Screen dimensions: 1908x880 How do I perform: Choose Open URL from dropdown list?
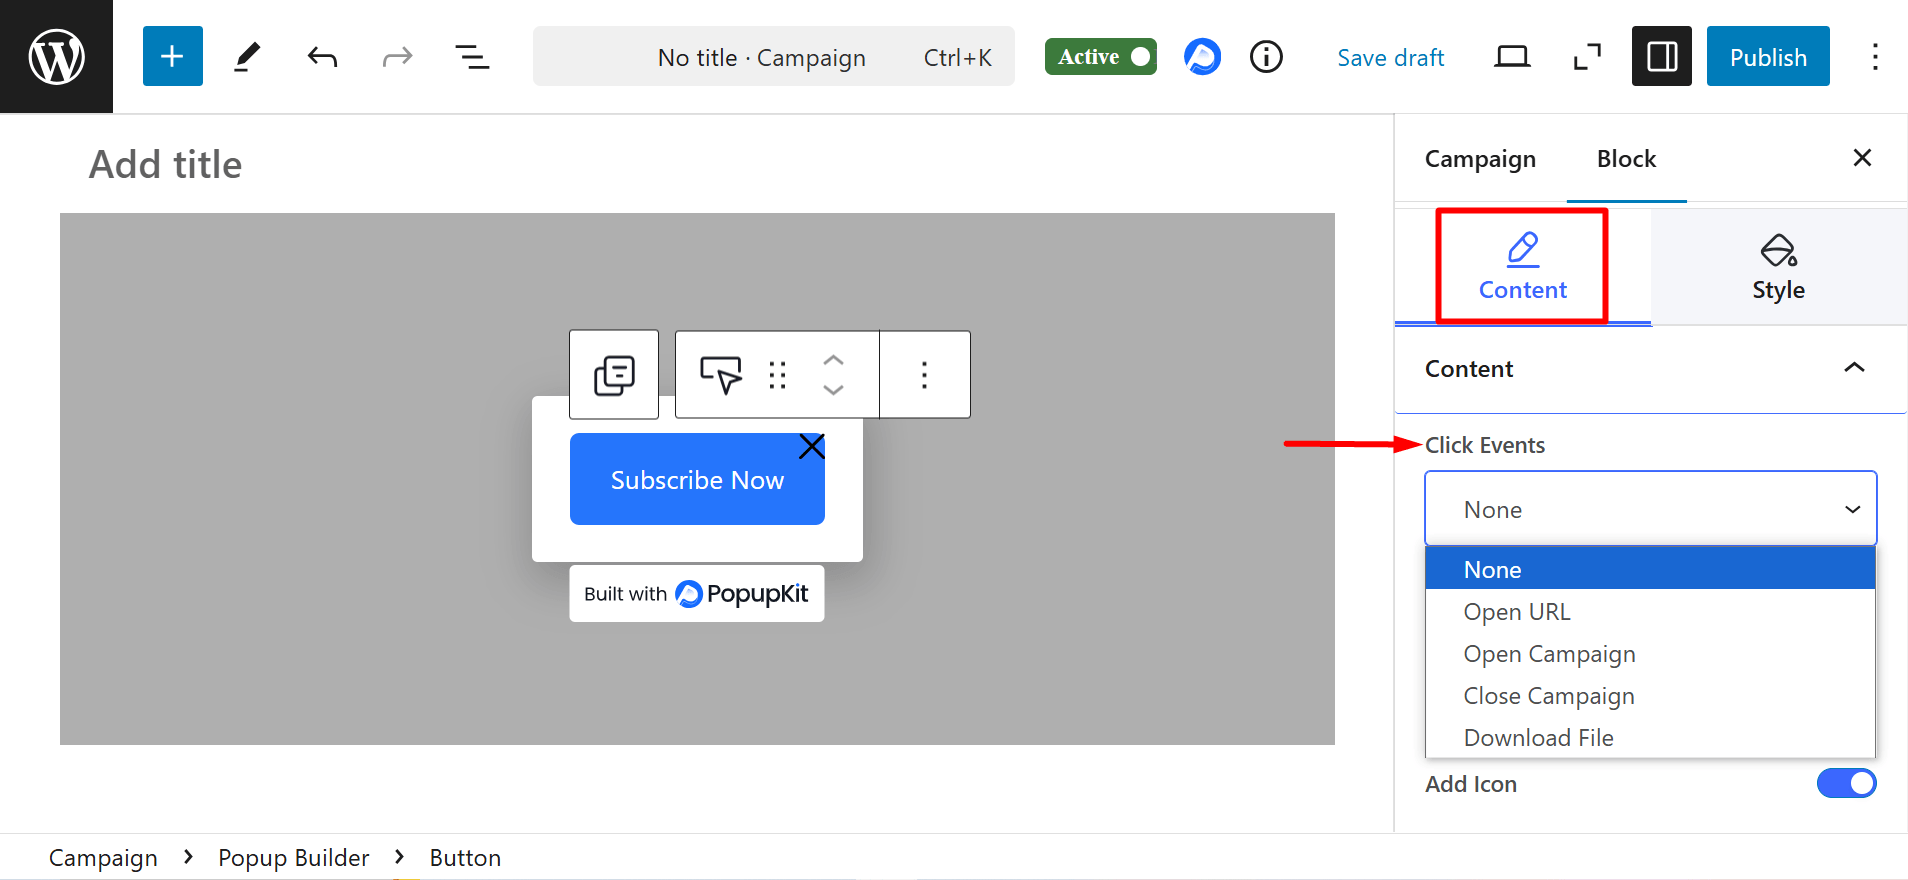1517,612
